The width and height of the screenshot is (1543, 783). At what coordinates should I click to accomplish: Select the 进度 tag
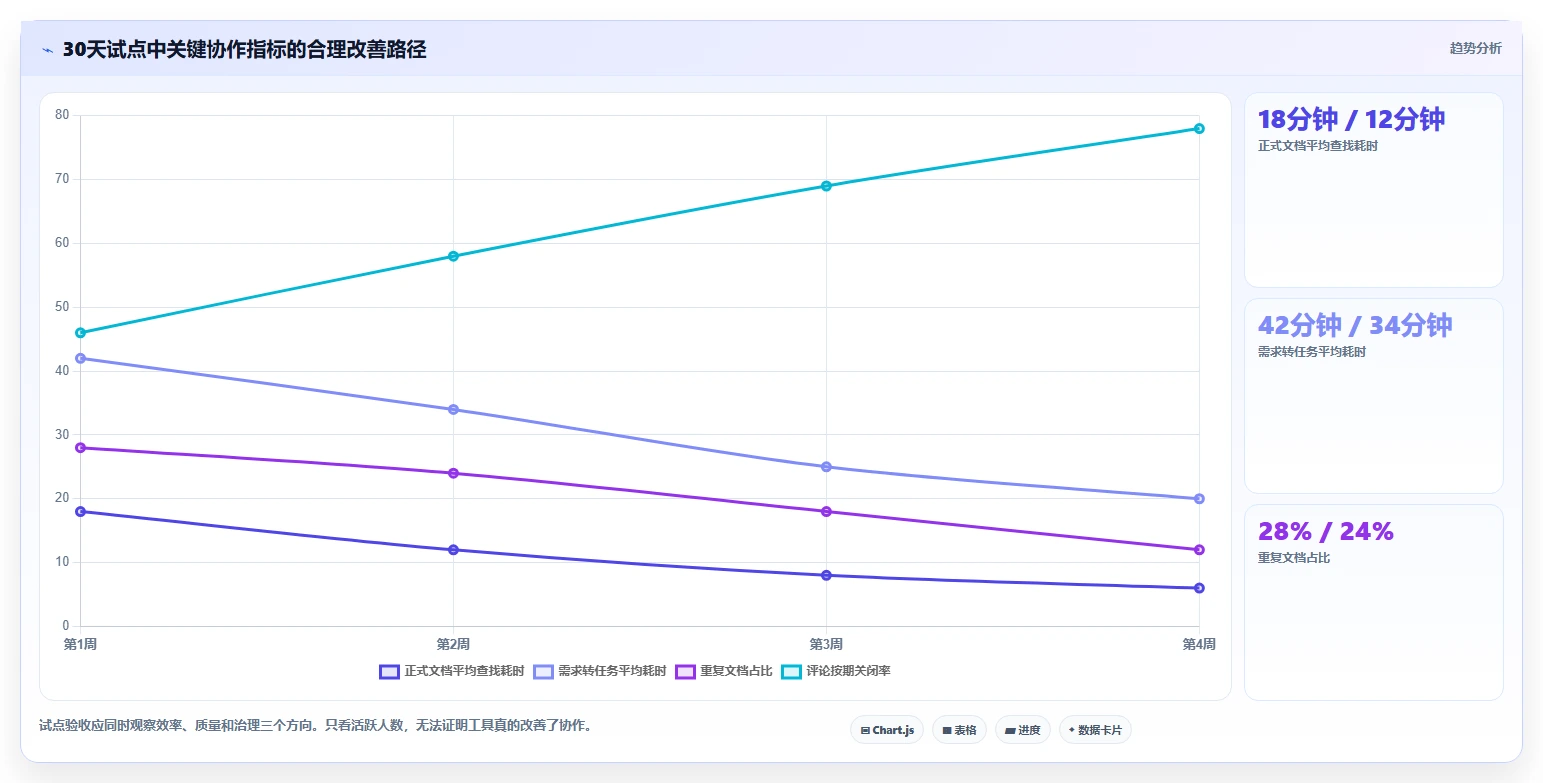click(x=1022, y=730)
